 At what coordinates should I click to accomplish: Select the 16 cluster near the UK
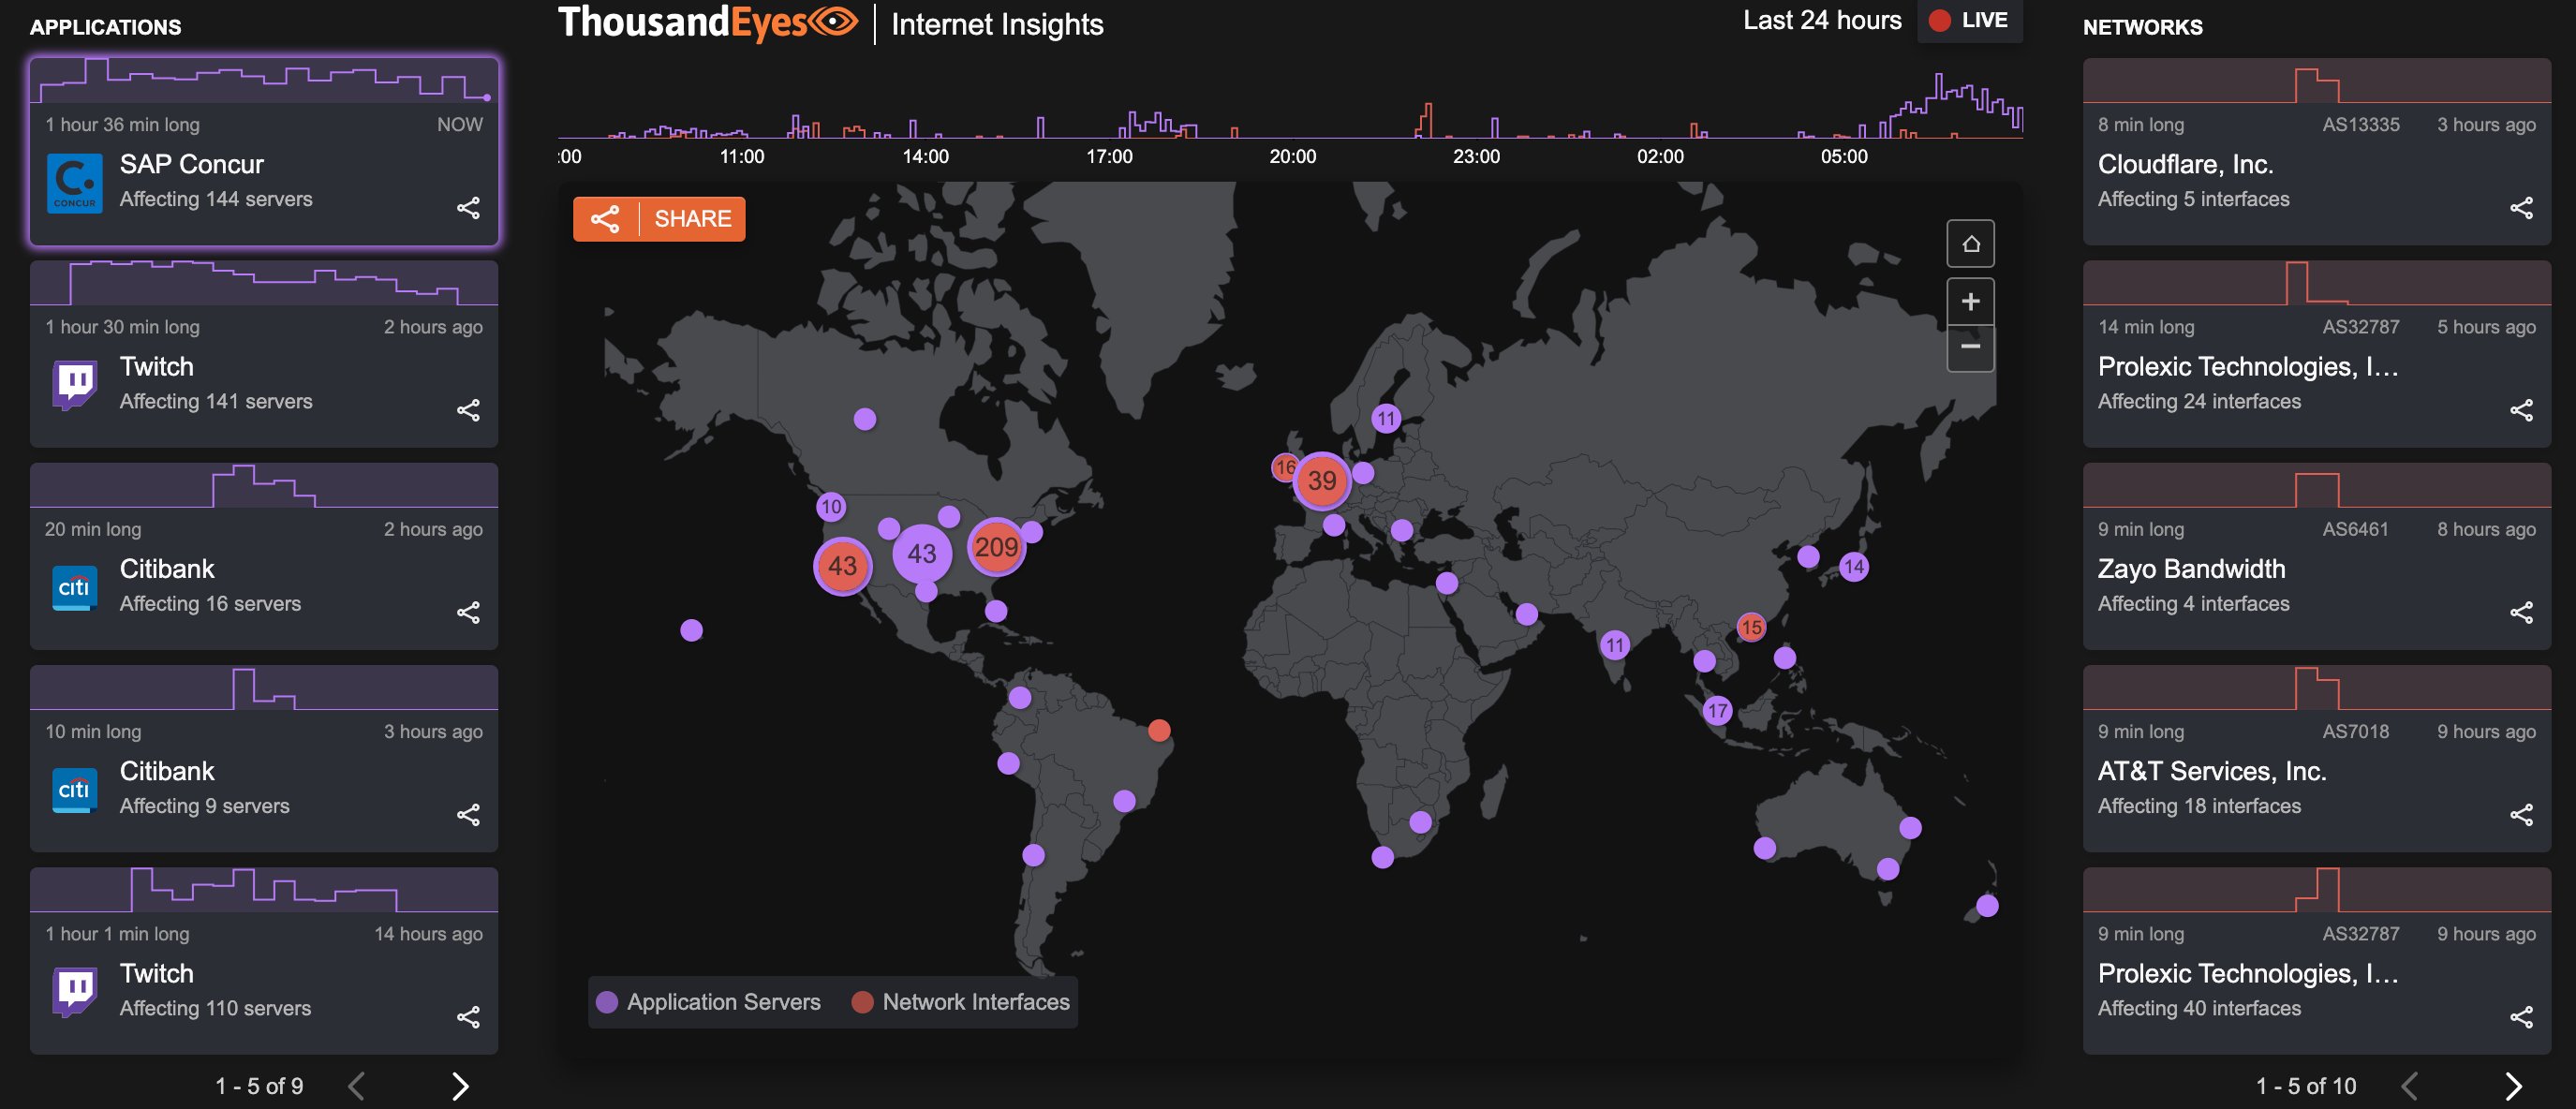point(1285,467)
